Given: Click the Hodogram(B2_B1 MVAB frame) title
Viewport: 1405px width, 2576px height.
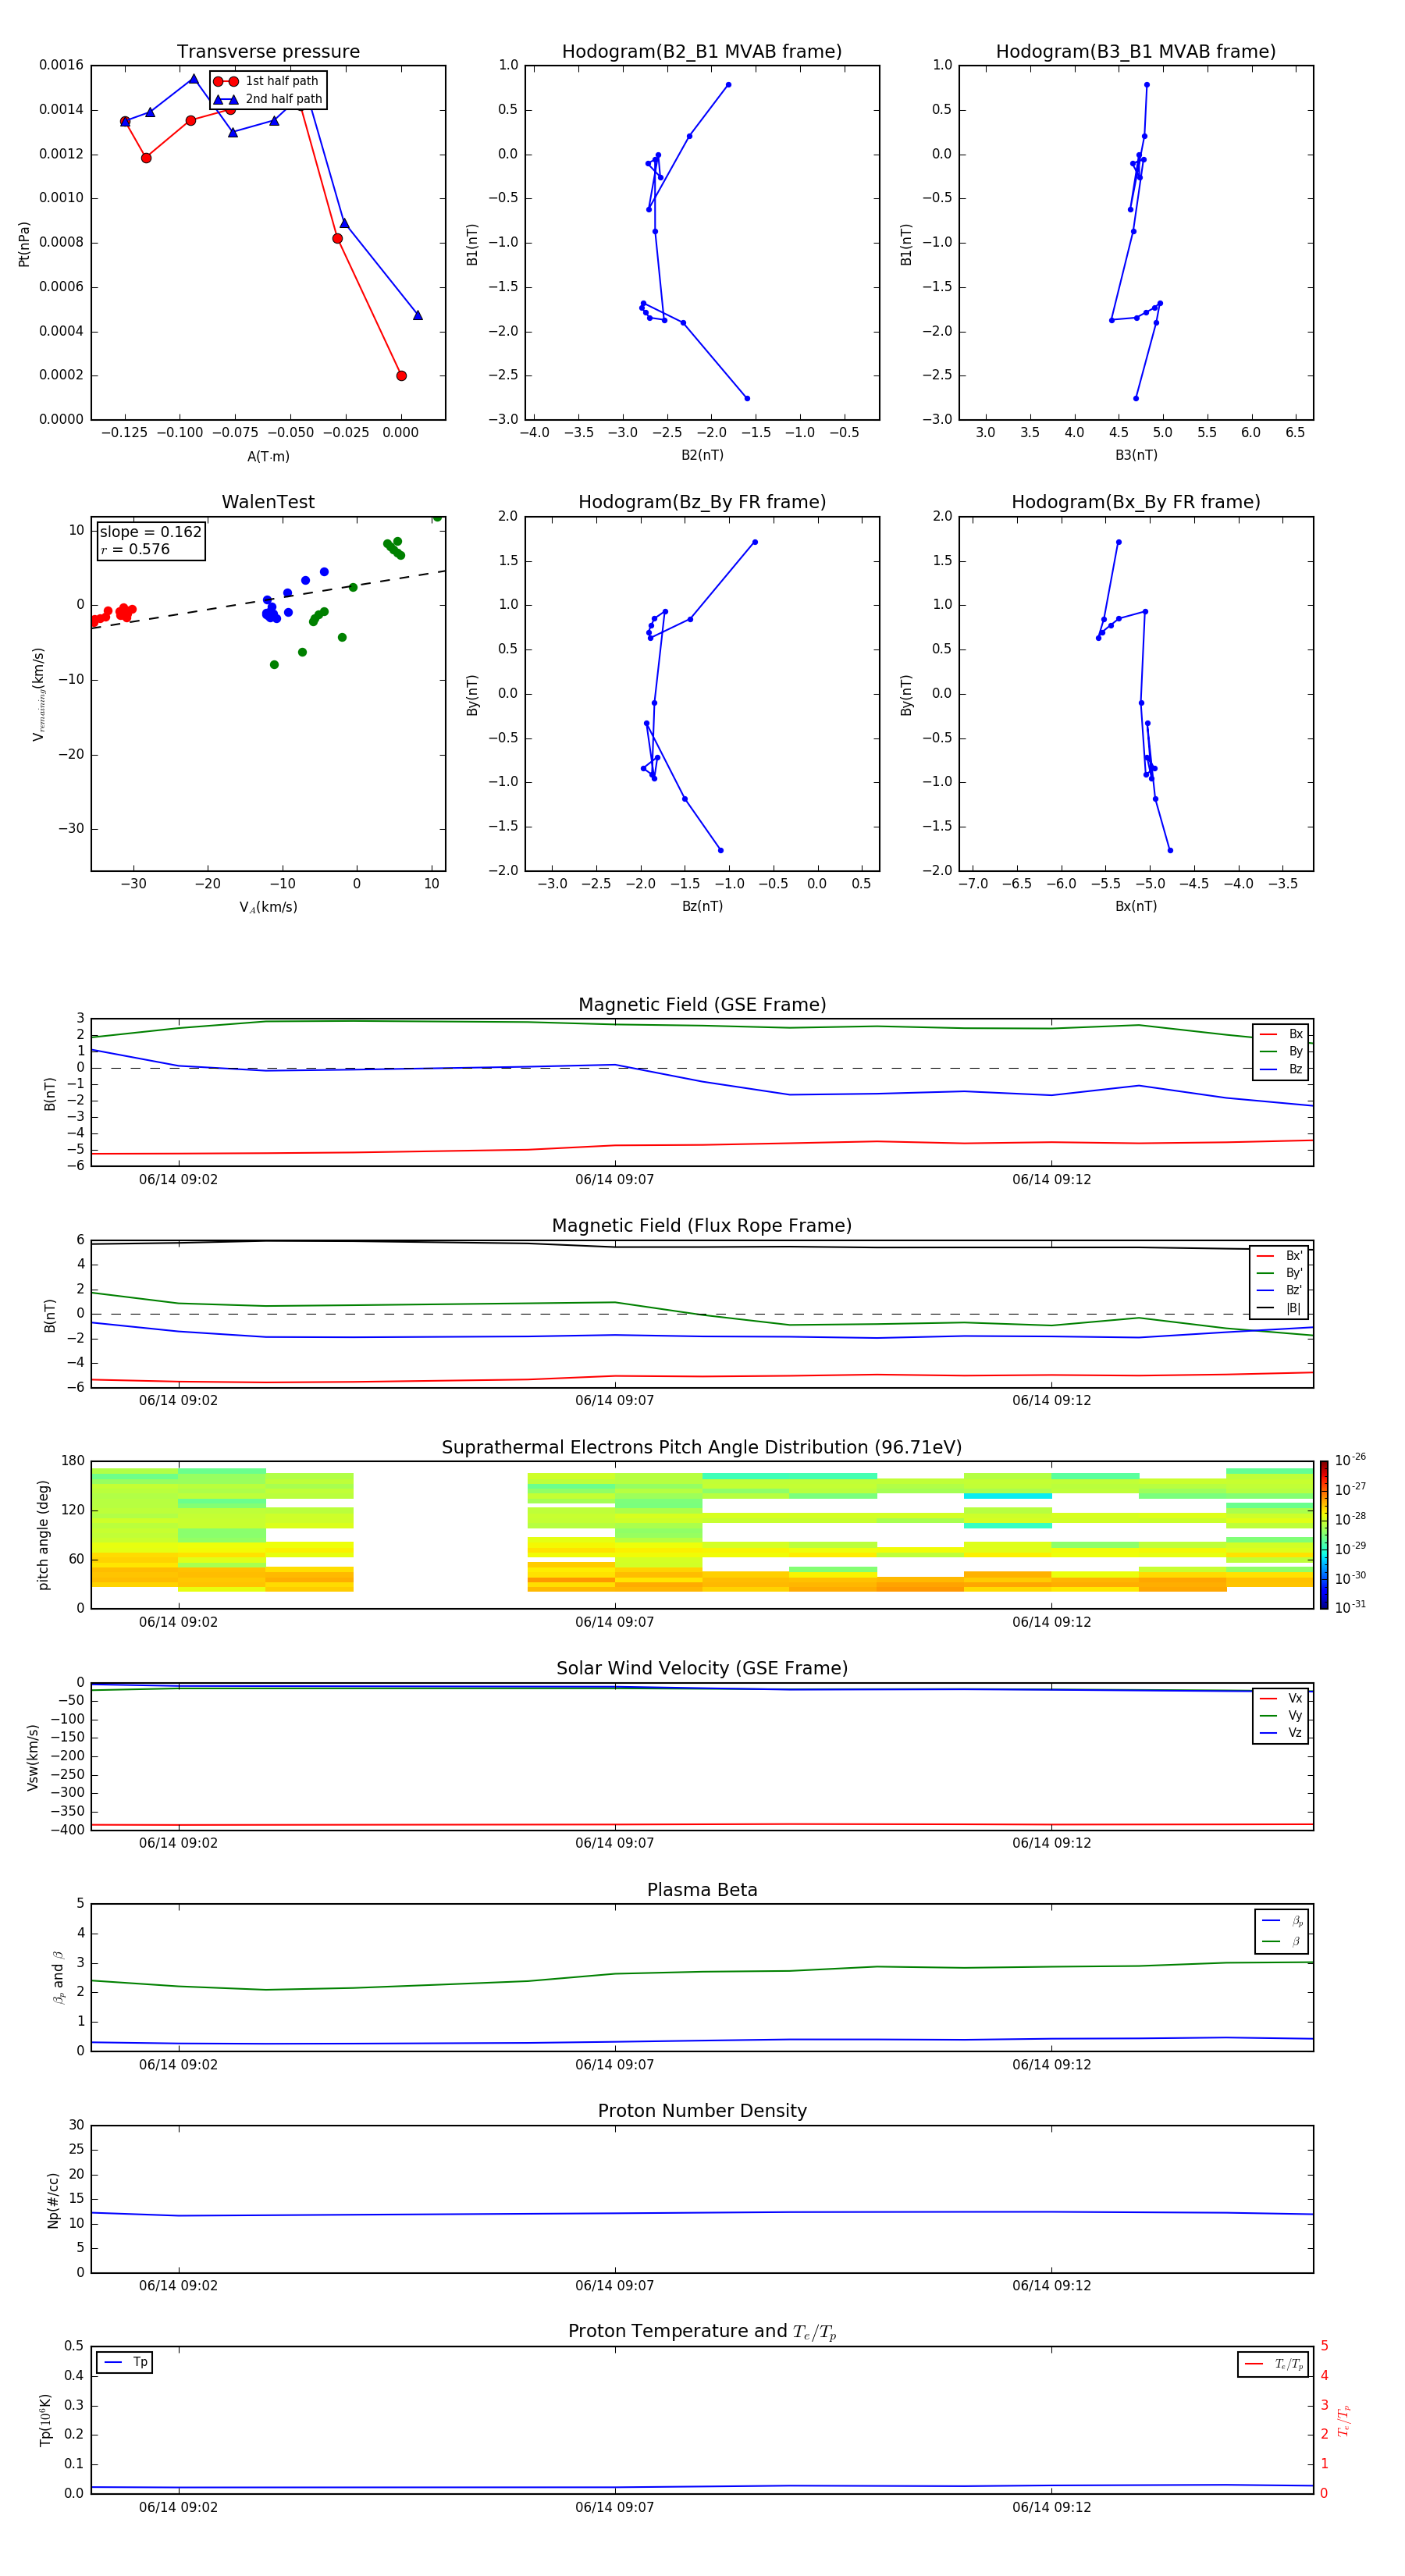Looking at the screenshot, I should coord(701,52).
